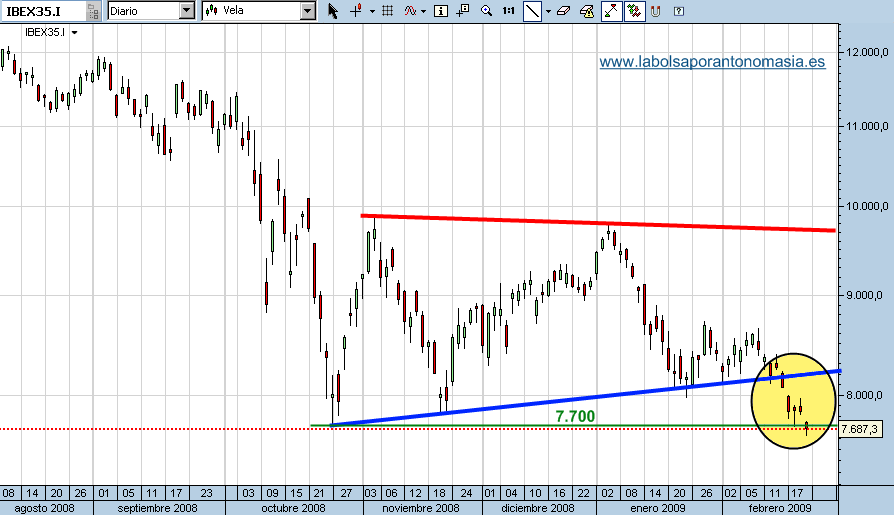Image resolution: width=894 pixels, height=516 pixels.
Task: Toggle the trend line drawing tool
Action: click(x=532, y=11)
